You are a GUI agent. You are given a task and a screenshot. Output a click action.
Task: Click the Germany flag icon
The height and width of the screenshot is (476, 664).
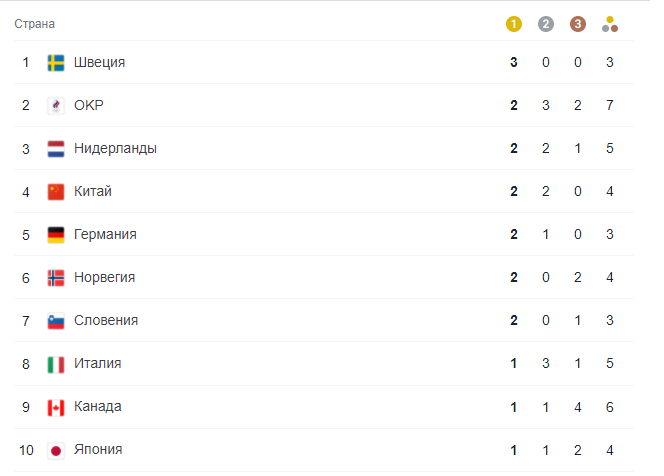point(56,235)
